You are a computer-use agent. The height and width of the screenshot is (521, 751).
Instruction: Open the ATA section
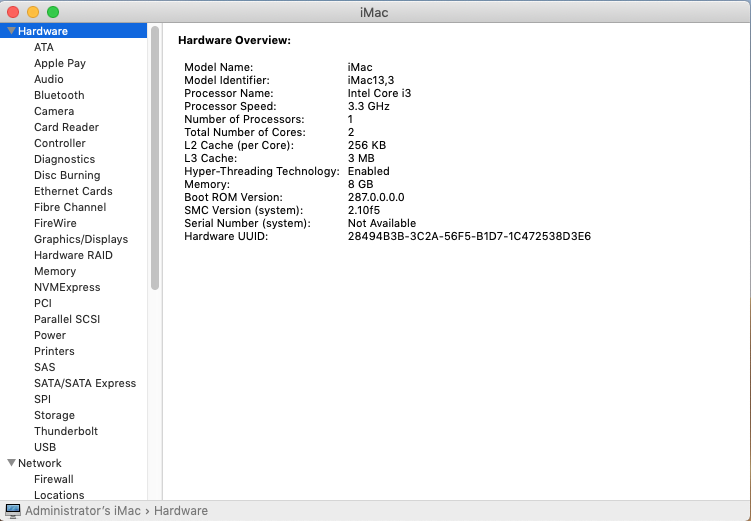coord(44,47)
